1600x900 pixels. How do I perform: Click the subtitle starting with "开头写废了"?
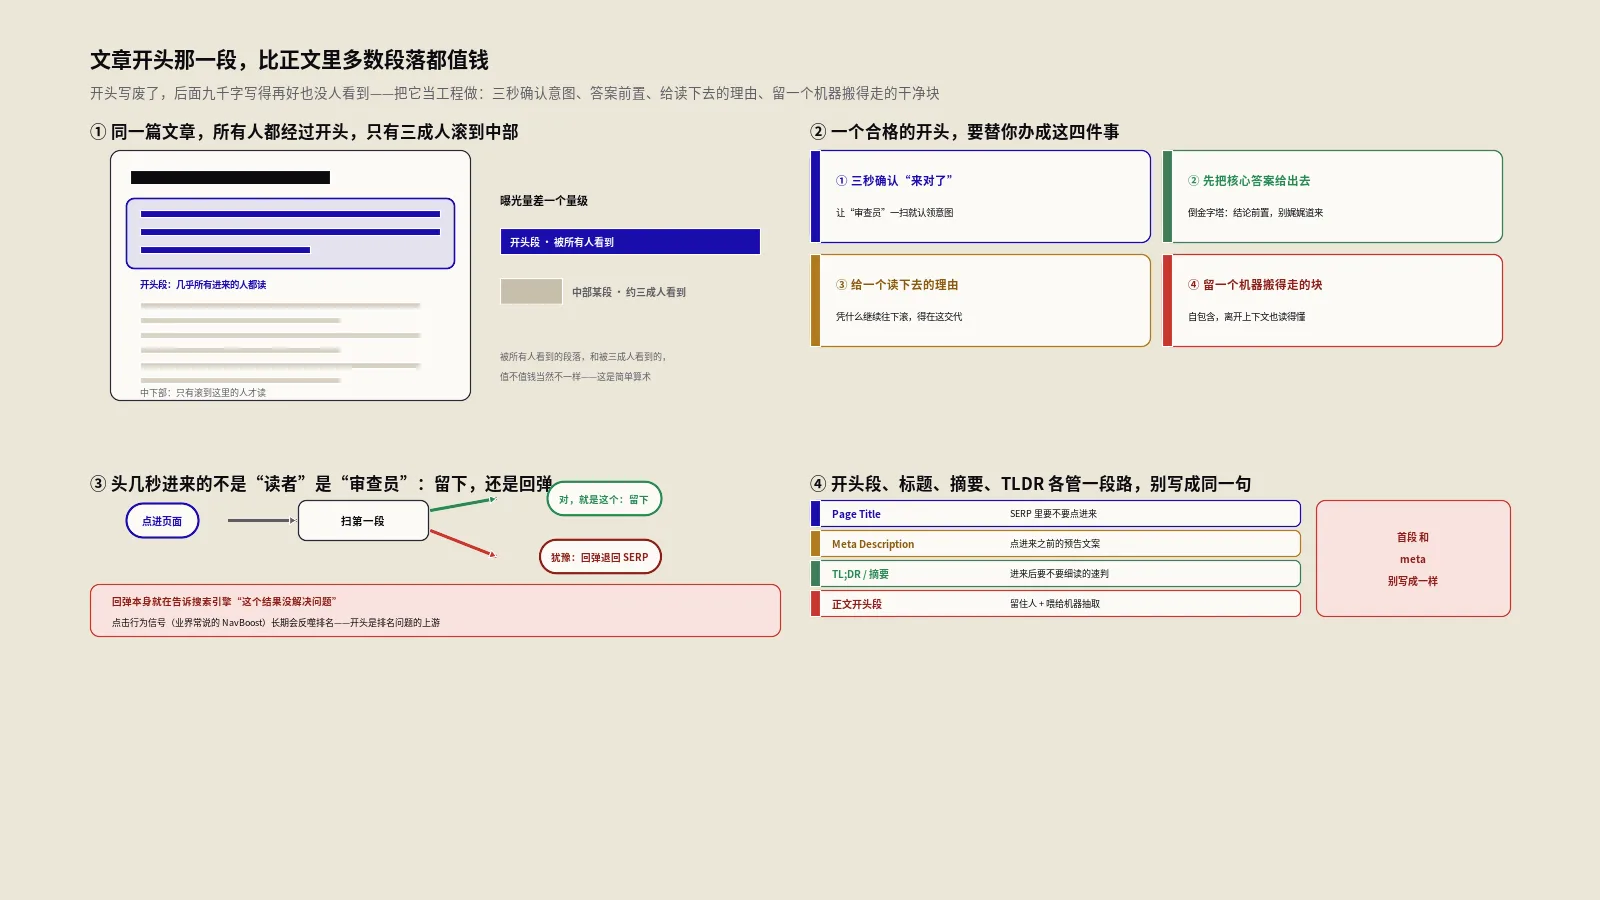pos(515,93)
